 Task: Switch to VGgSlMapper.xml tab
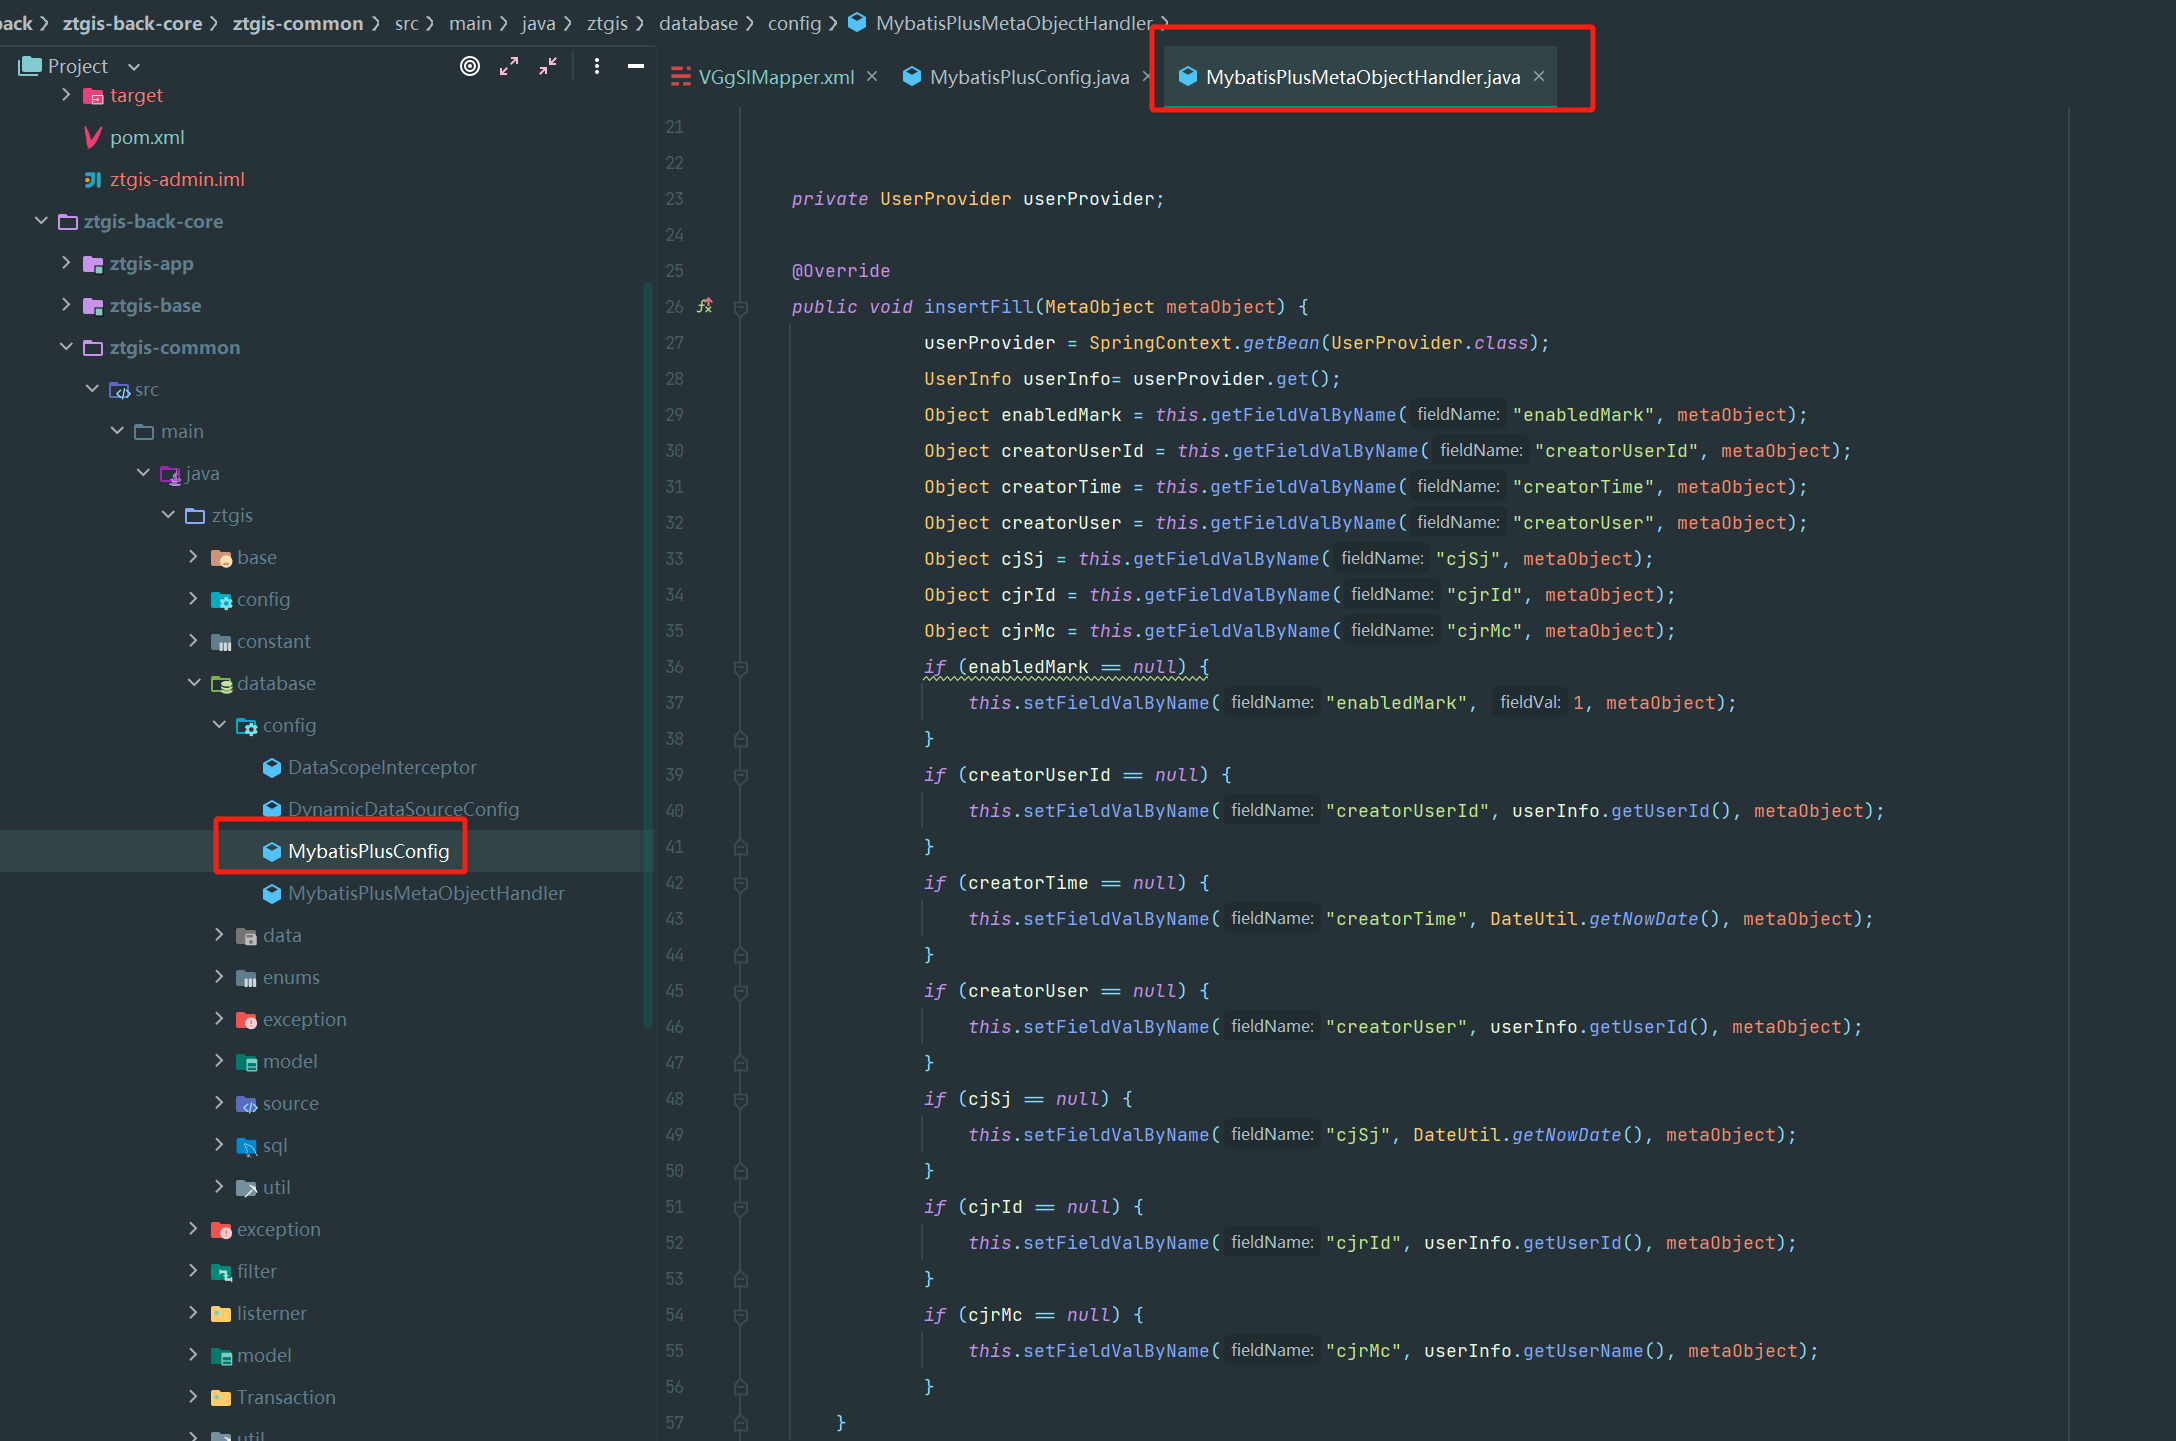click(x=775, y=77)
